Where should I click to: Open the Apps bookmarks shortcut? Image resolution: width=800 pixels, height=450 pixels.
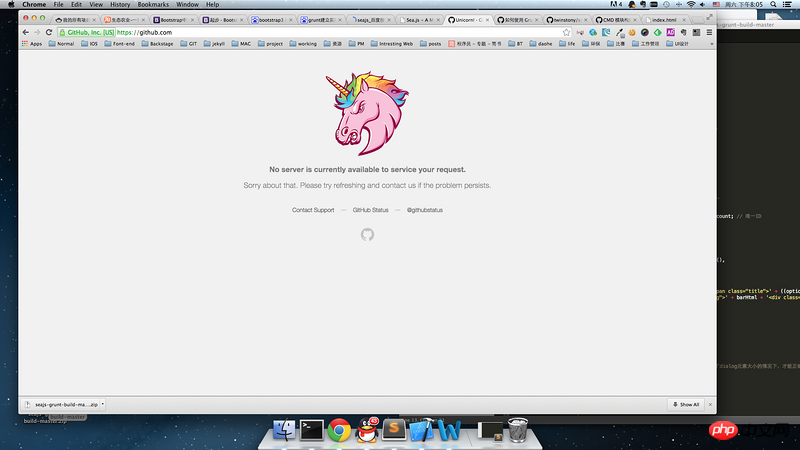point(32,44)
